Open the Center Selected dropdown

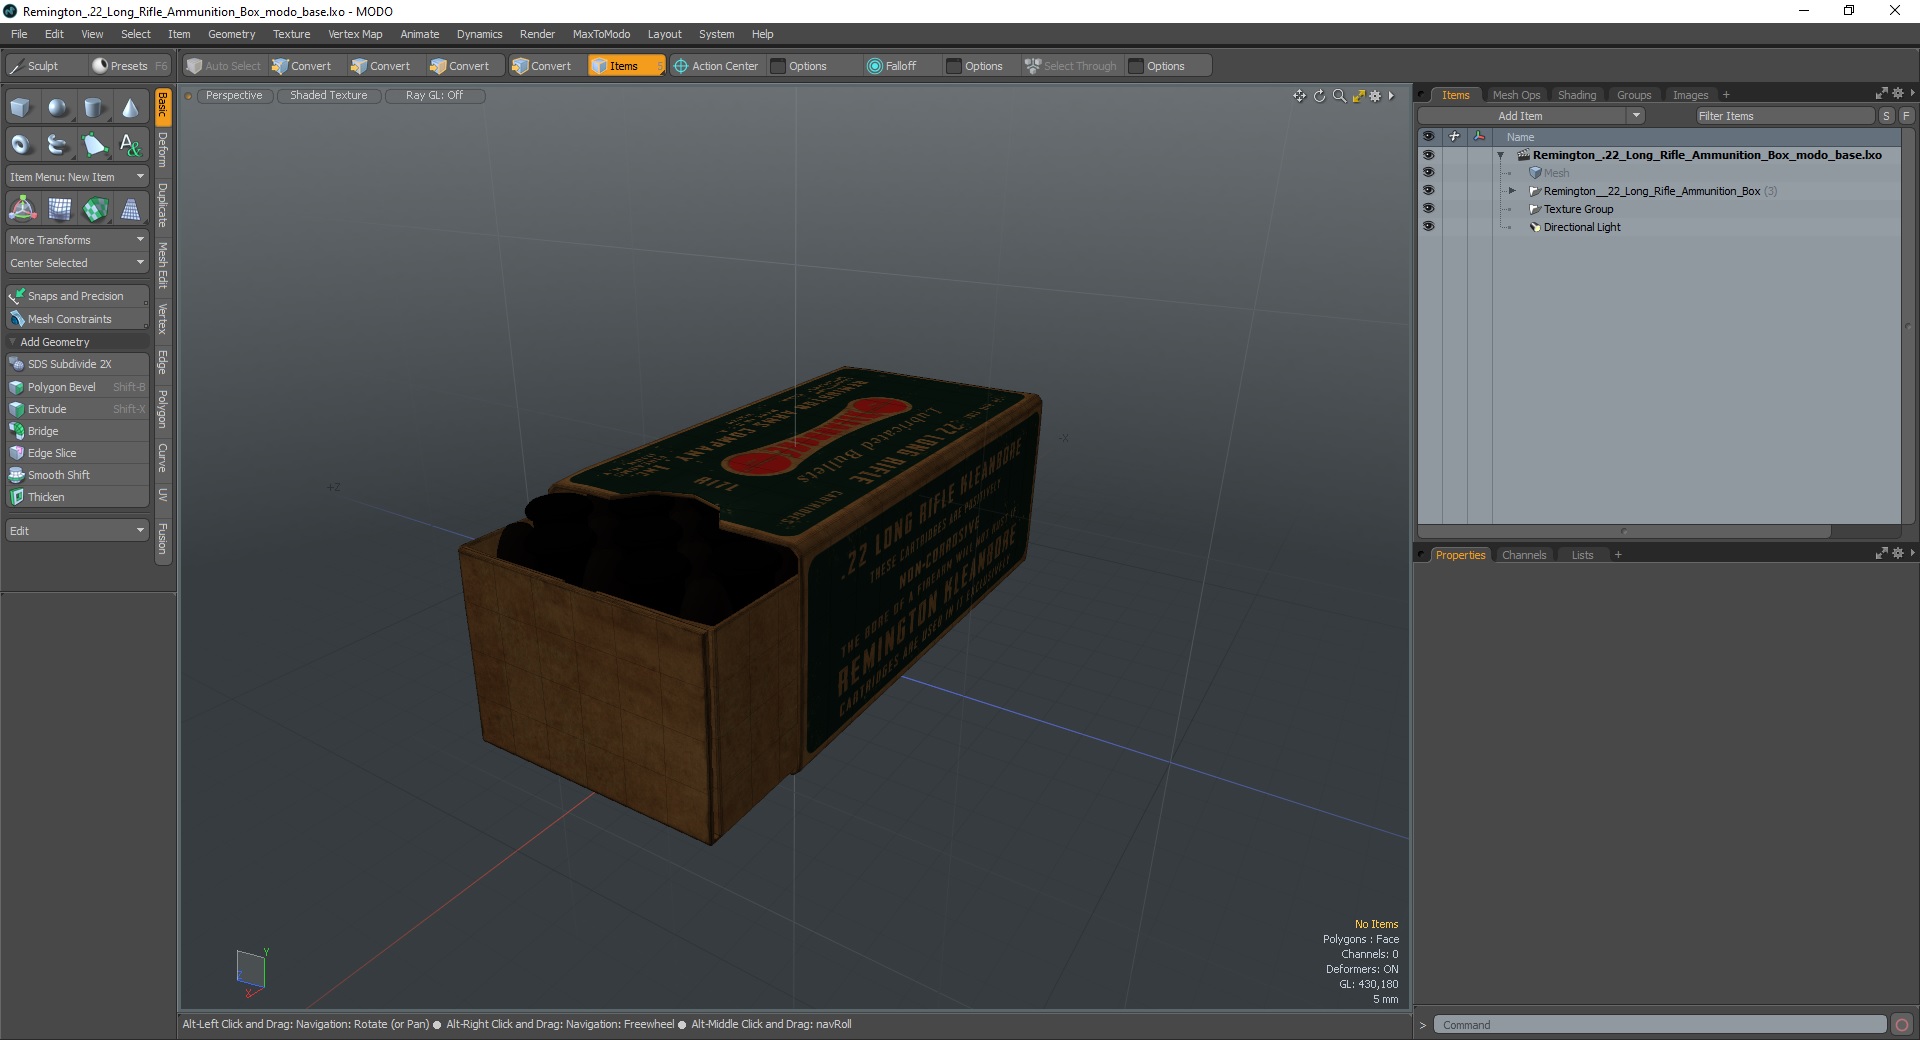click(77, 263)
